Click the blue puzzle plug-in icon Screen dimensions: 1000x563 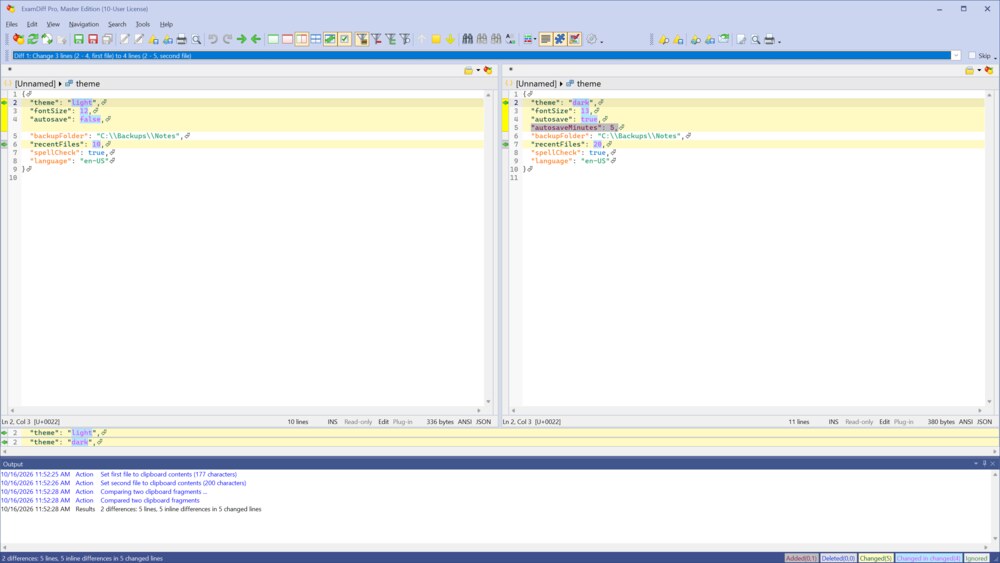tap(560, 40)
